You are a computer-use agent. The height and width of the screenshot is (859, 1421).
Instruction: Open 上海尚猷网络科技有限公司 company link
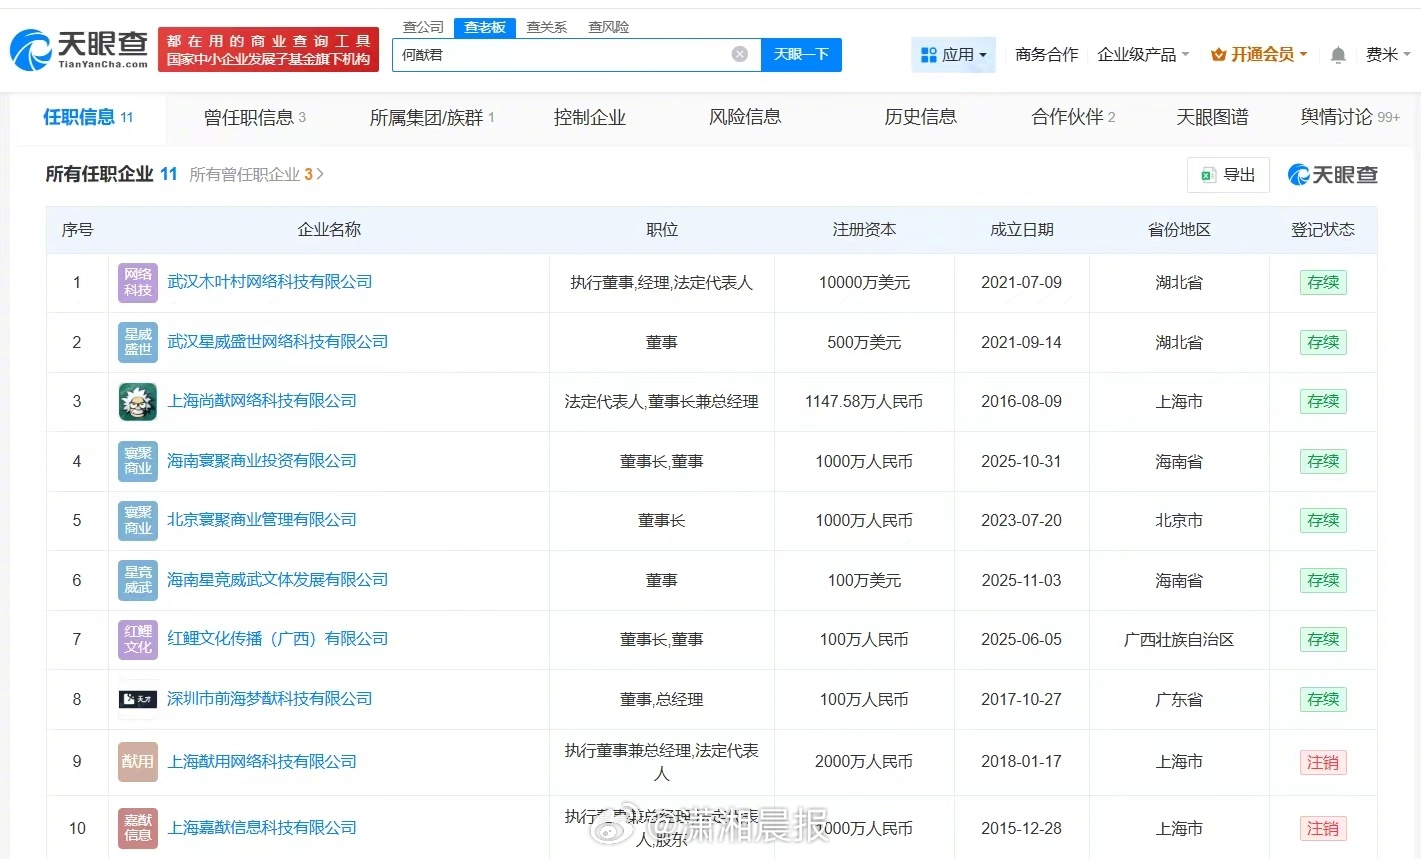tap(262, 401)
